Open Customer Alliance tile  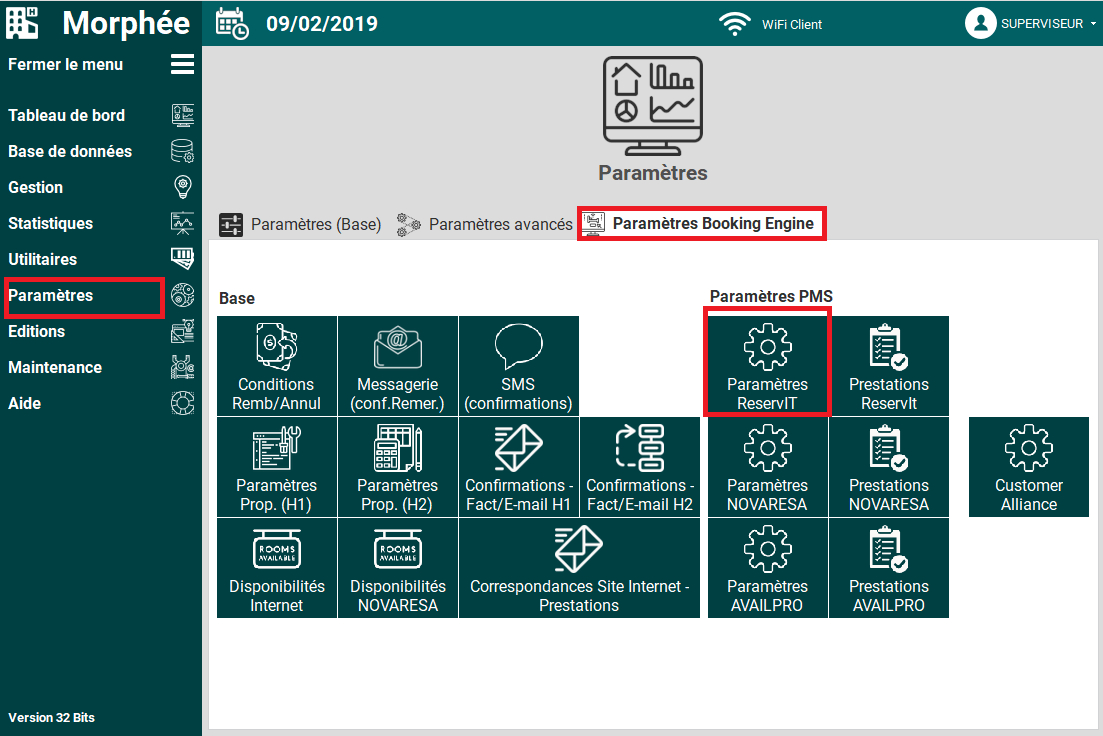point(1029,467)
